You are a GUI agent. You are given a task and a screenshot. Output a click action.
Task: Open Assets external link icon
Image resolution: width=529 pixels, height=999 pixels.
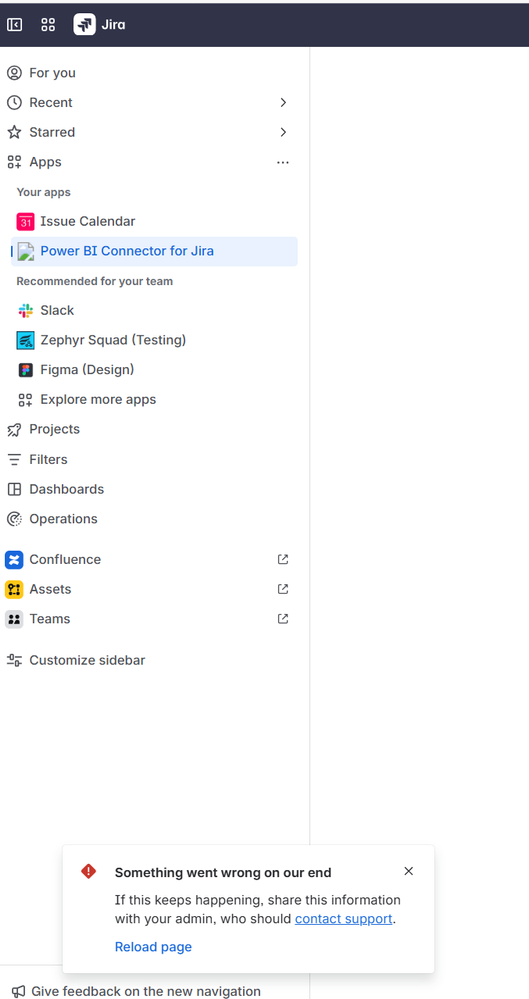[x=283, y=589]
